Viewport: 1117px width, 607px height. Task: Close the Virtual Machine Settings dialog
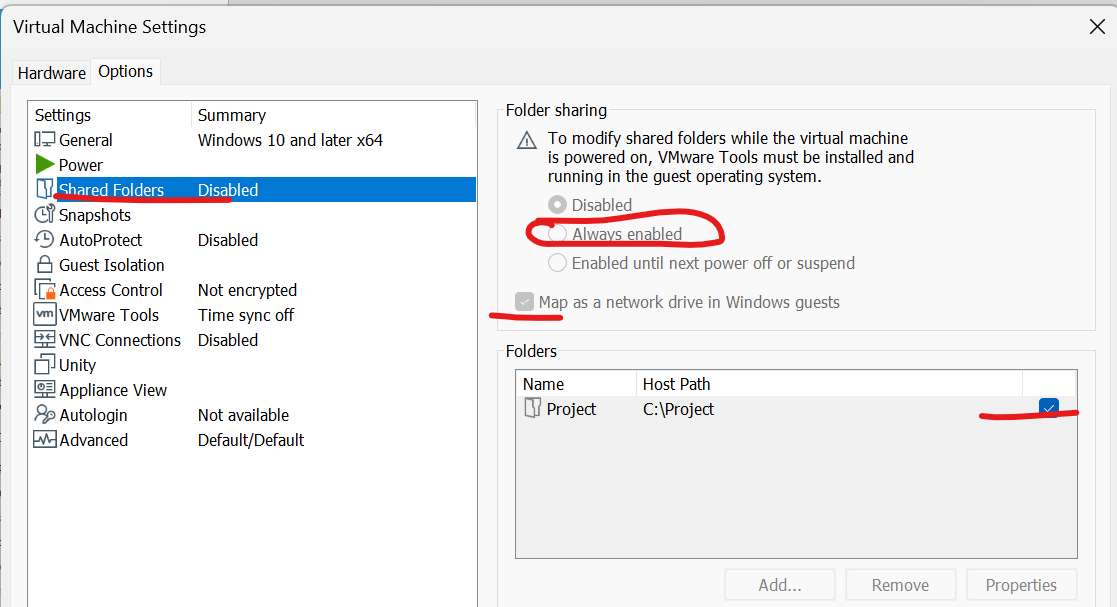tap(1097, 27)
